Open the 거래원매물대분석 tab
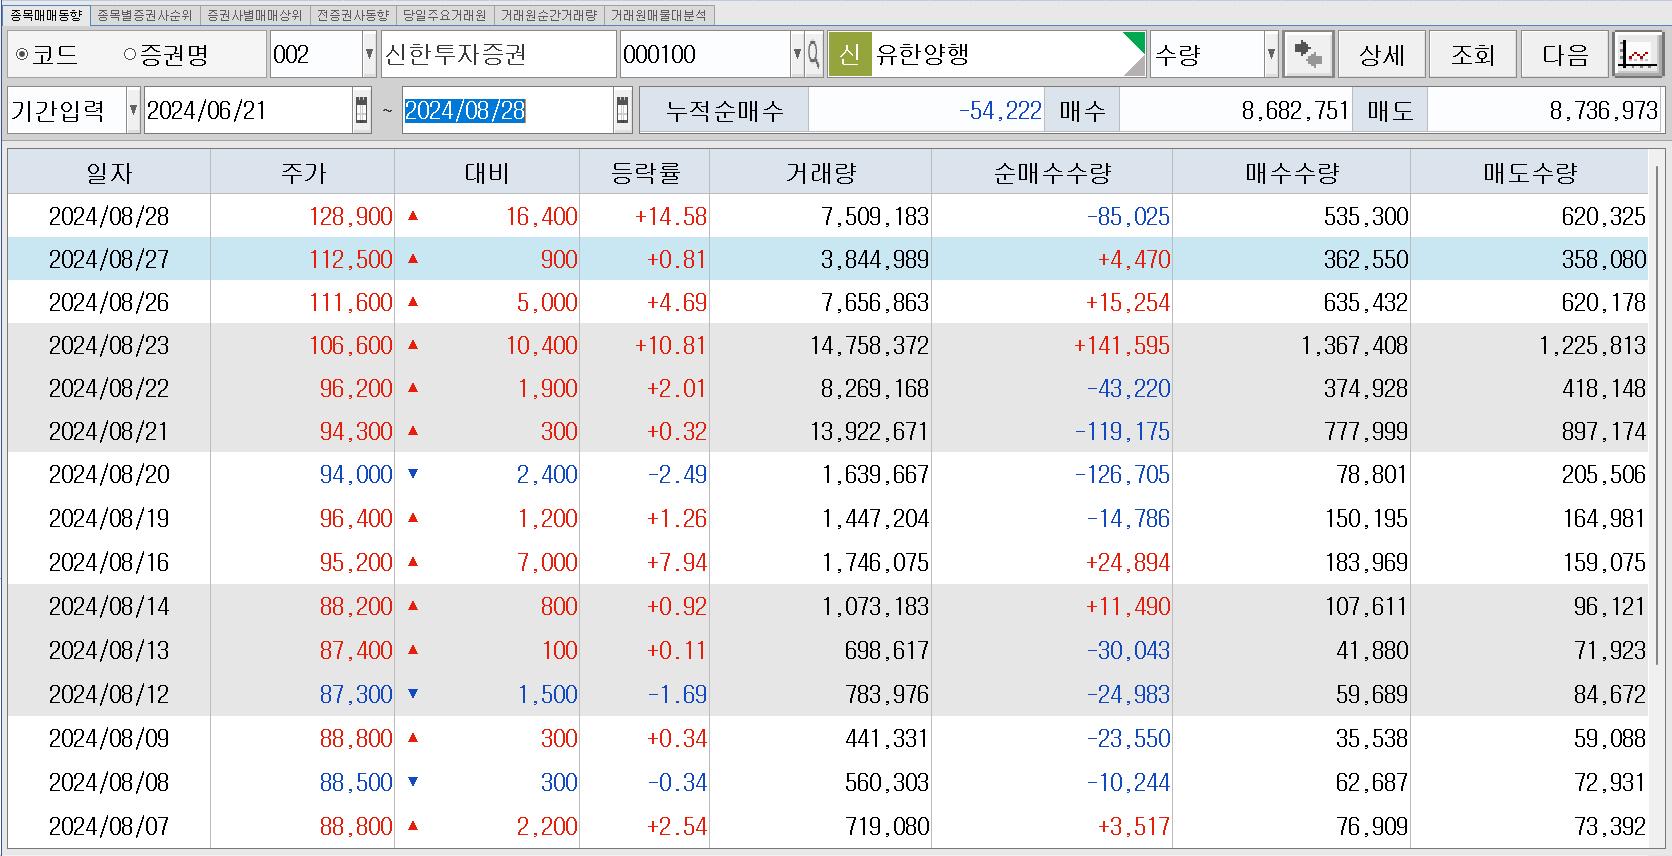Viewport: 1672px width, 856px height. (658, 15)
